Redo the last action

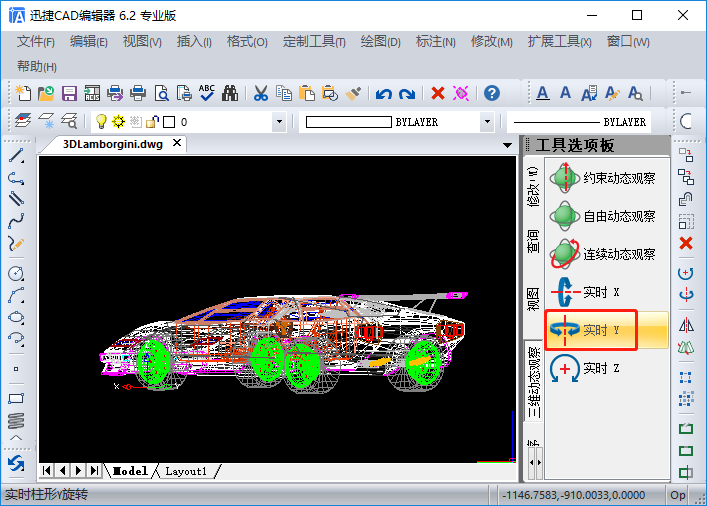[407, 94]
